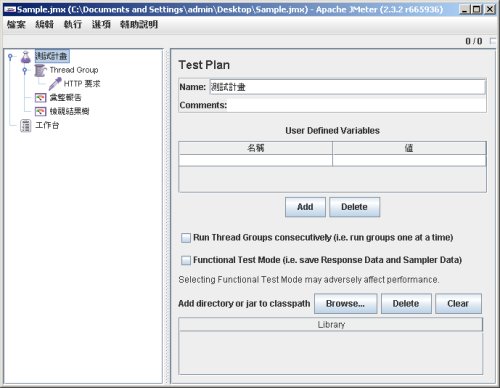Click the 彙整報告 listener graph icon
Screen dimensions: 500x388
point(40,98)
